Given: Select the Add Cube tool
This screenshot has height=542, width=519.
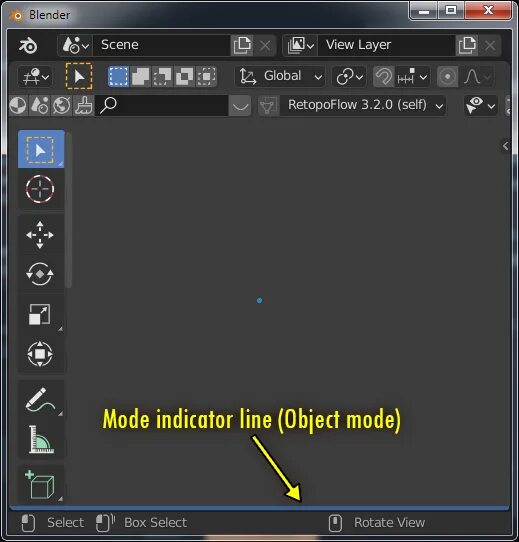Looking at the screenshot, I should point(40,485).
